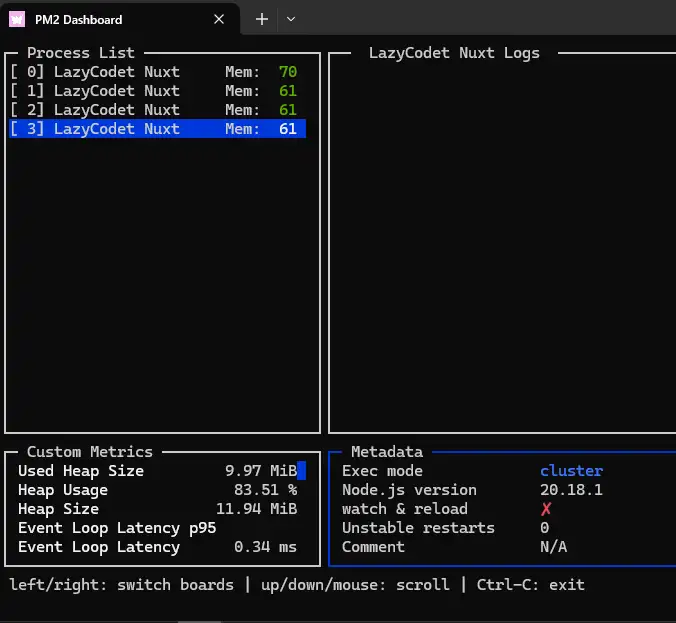Click the Ctrl-C exit hint text
676x623 pixels.
pyautogui.click(x=531, y=585)
